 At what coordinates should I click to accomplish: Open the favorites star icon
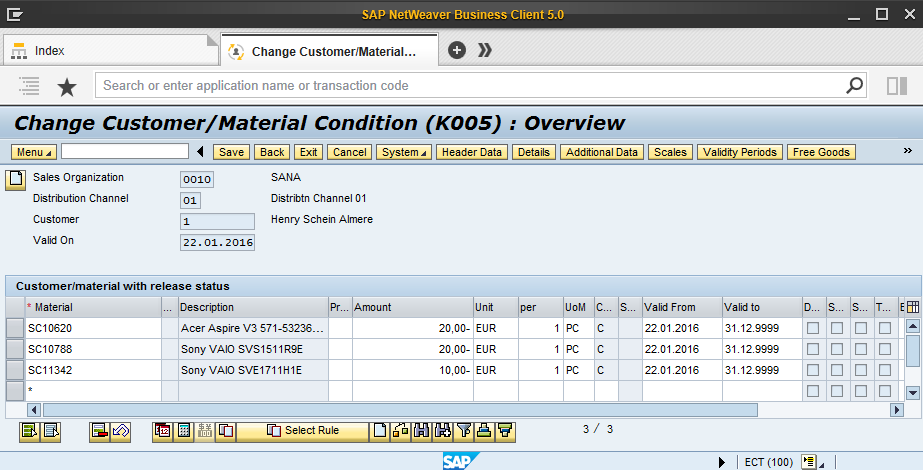click(x=67, y=87)
